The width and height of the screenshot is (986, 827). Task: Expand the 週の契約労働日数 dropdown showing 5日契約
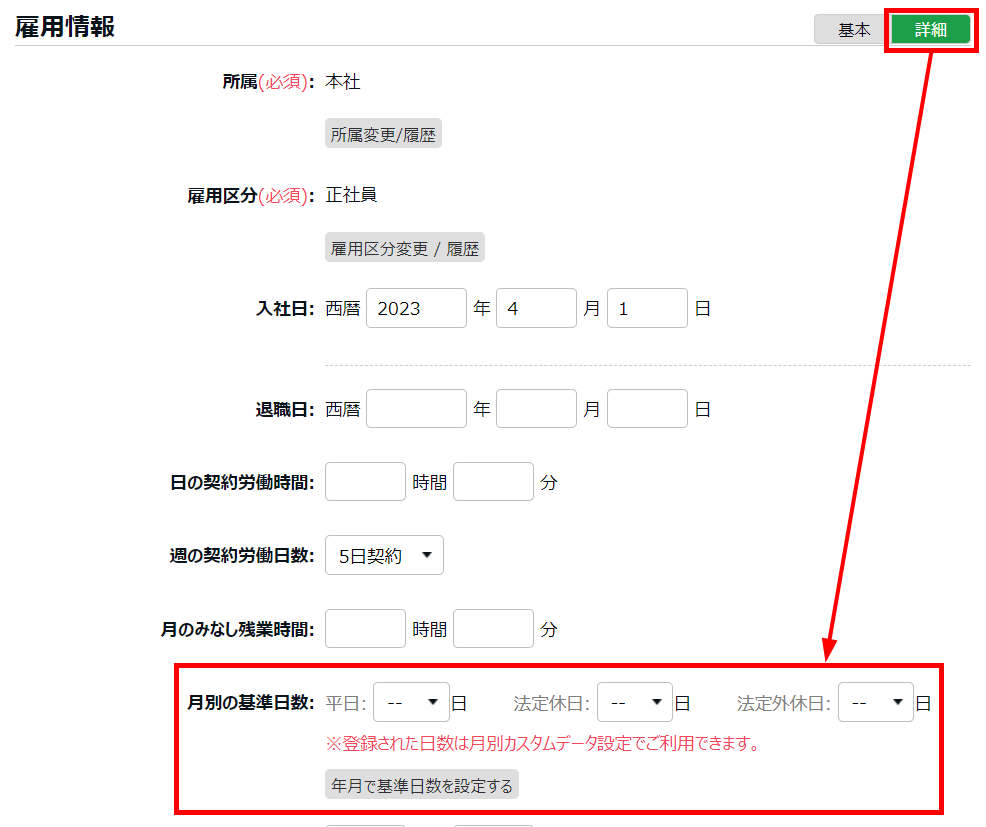384,556
